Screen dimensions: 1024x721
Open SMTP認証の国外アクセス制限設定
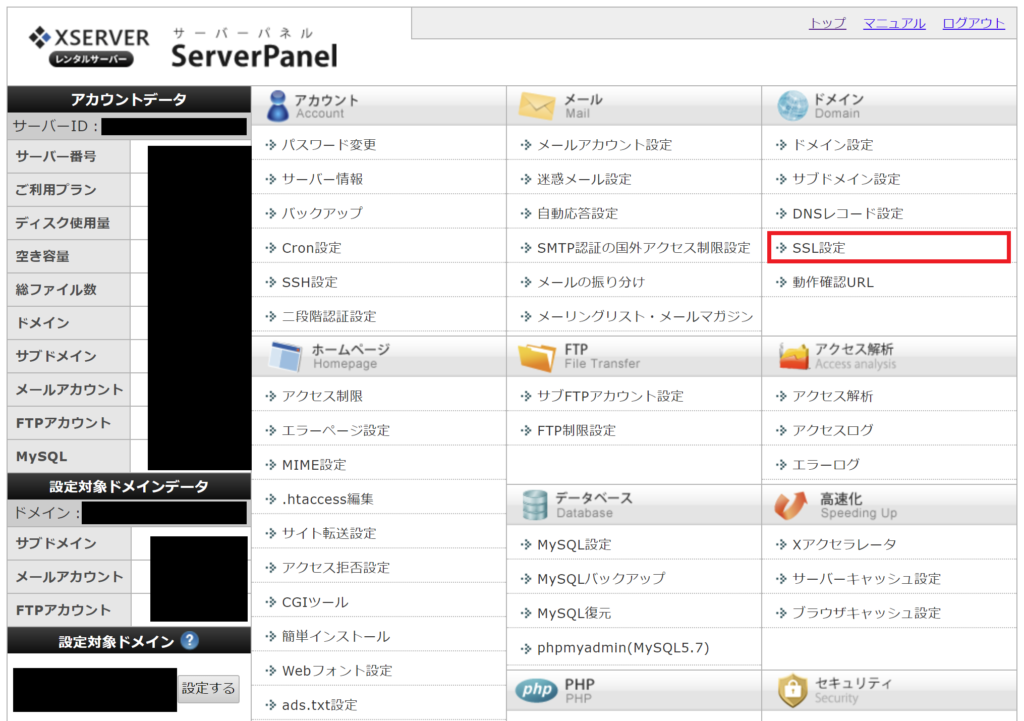point(643,248)
